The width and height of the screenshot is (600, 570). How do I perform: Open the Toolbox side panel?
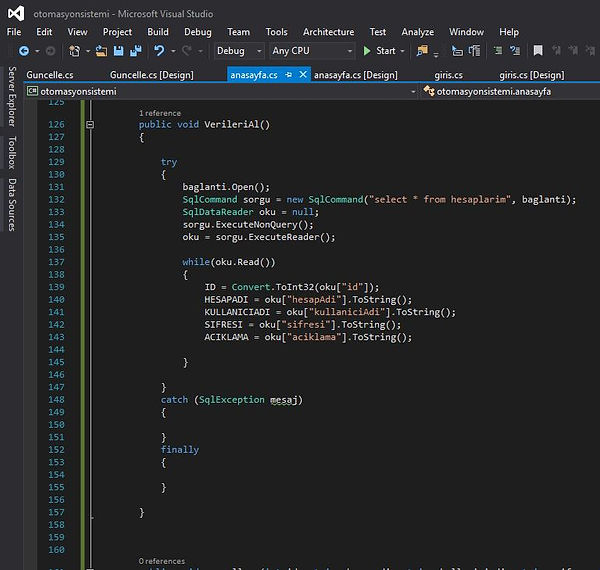click(x=12, y=152)
